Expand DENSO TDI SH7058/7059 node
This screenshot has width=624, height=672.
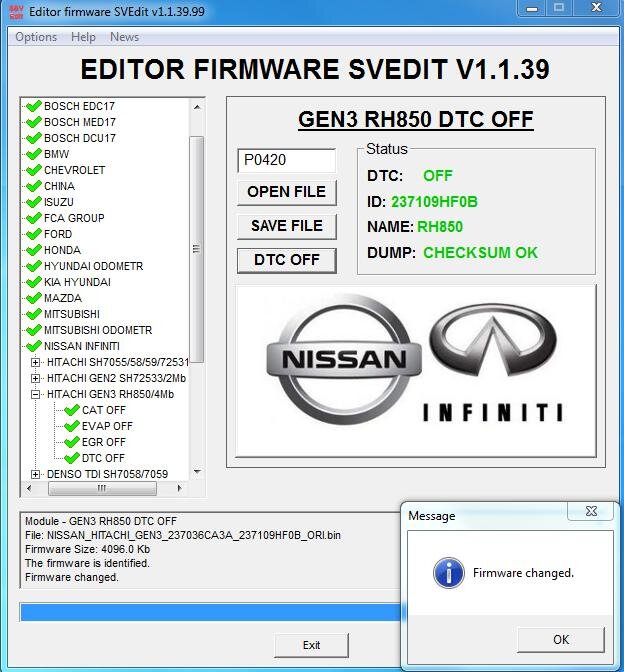point(36,474)
